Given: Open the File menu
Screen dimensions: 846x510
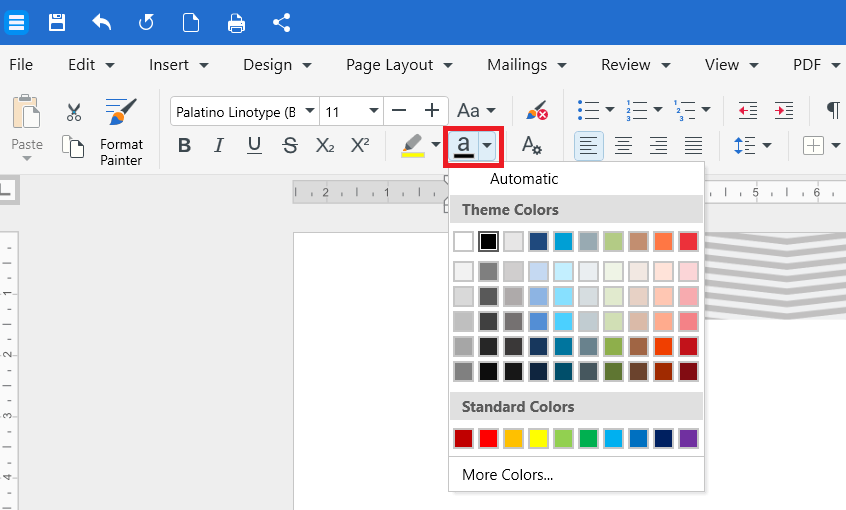Looking at the screenshot, I should coord(21,65).
